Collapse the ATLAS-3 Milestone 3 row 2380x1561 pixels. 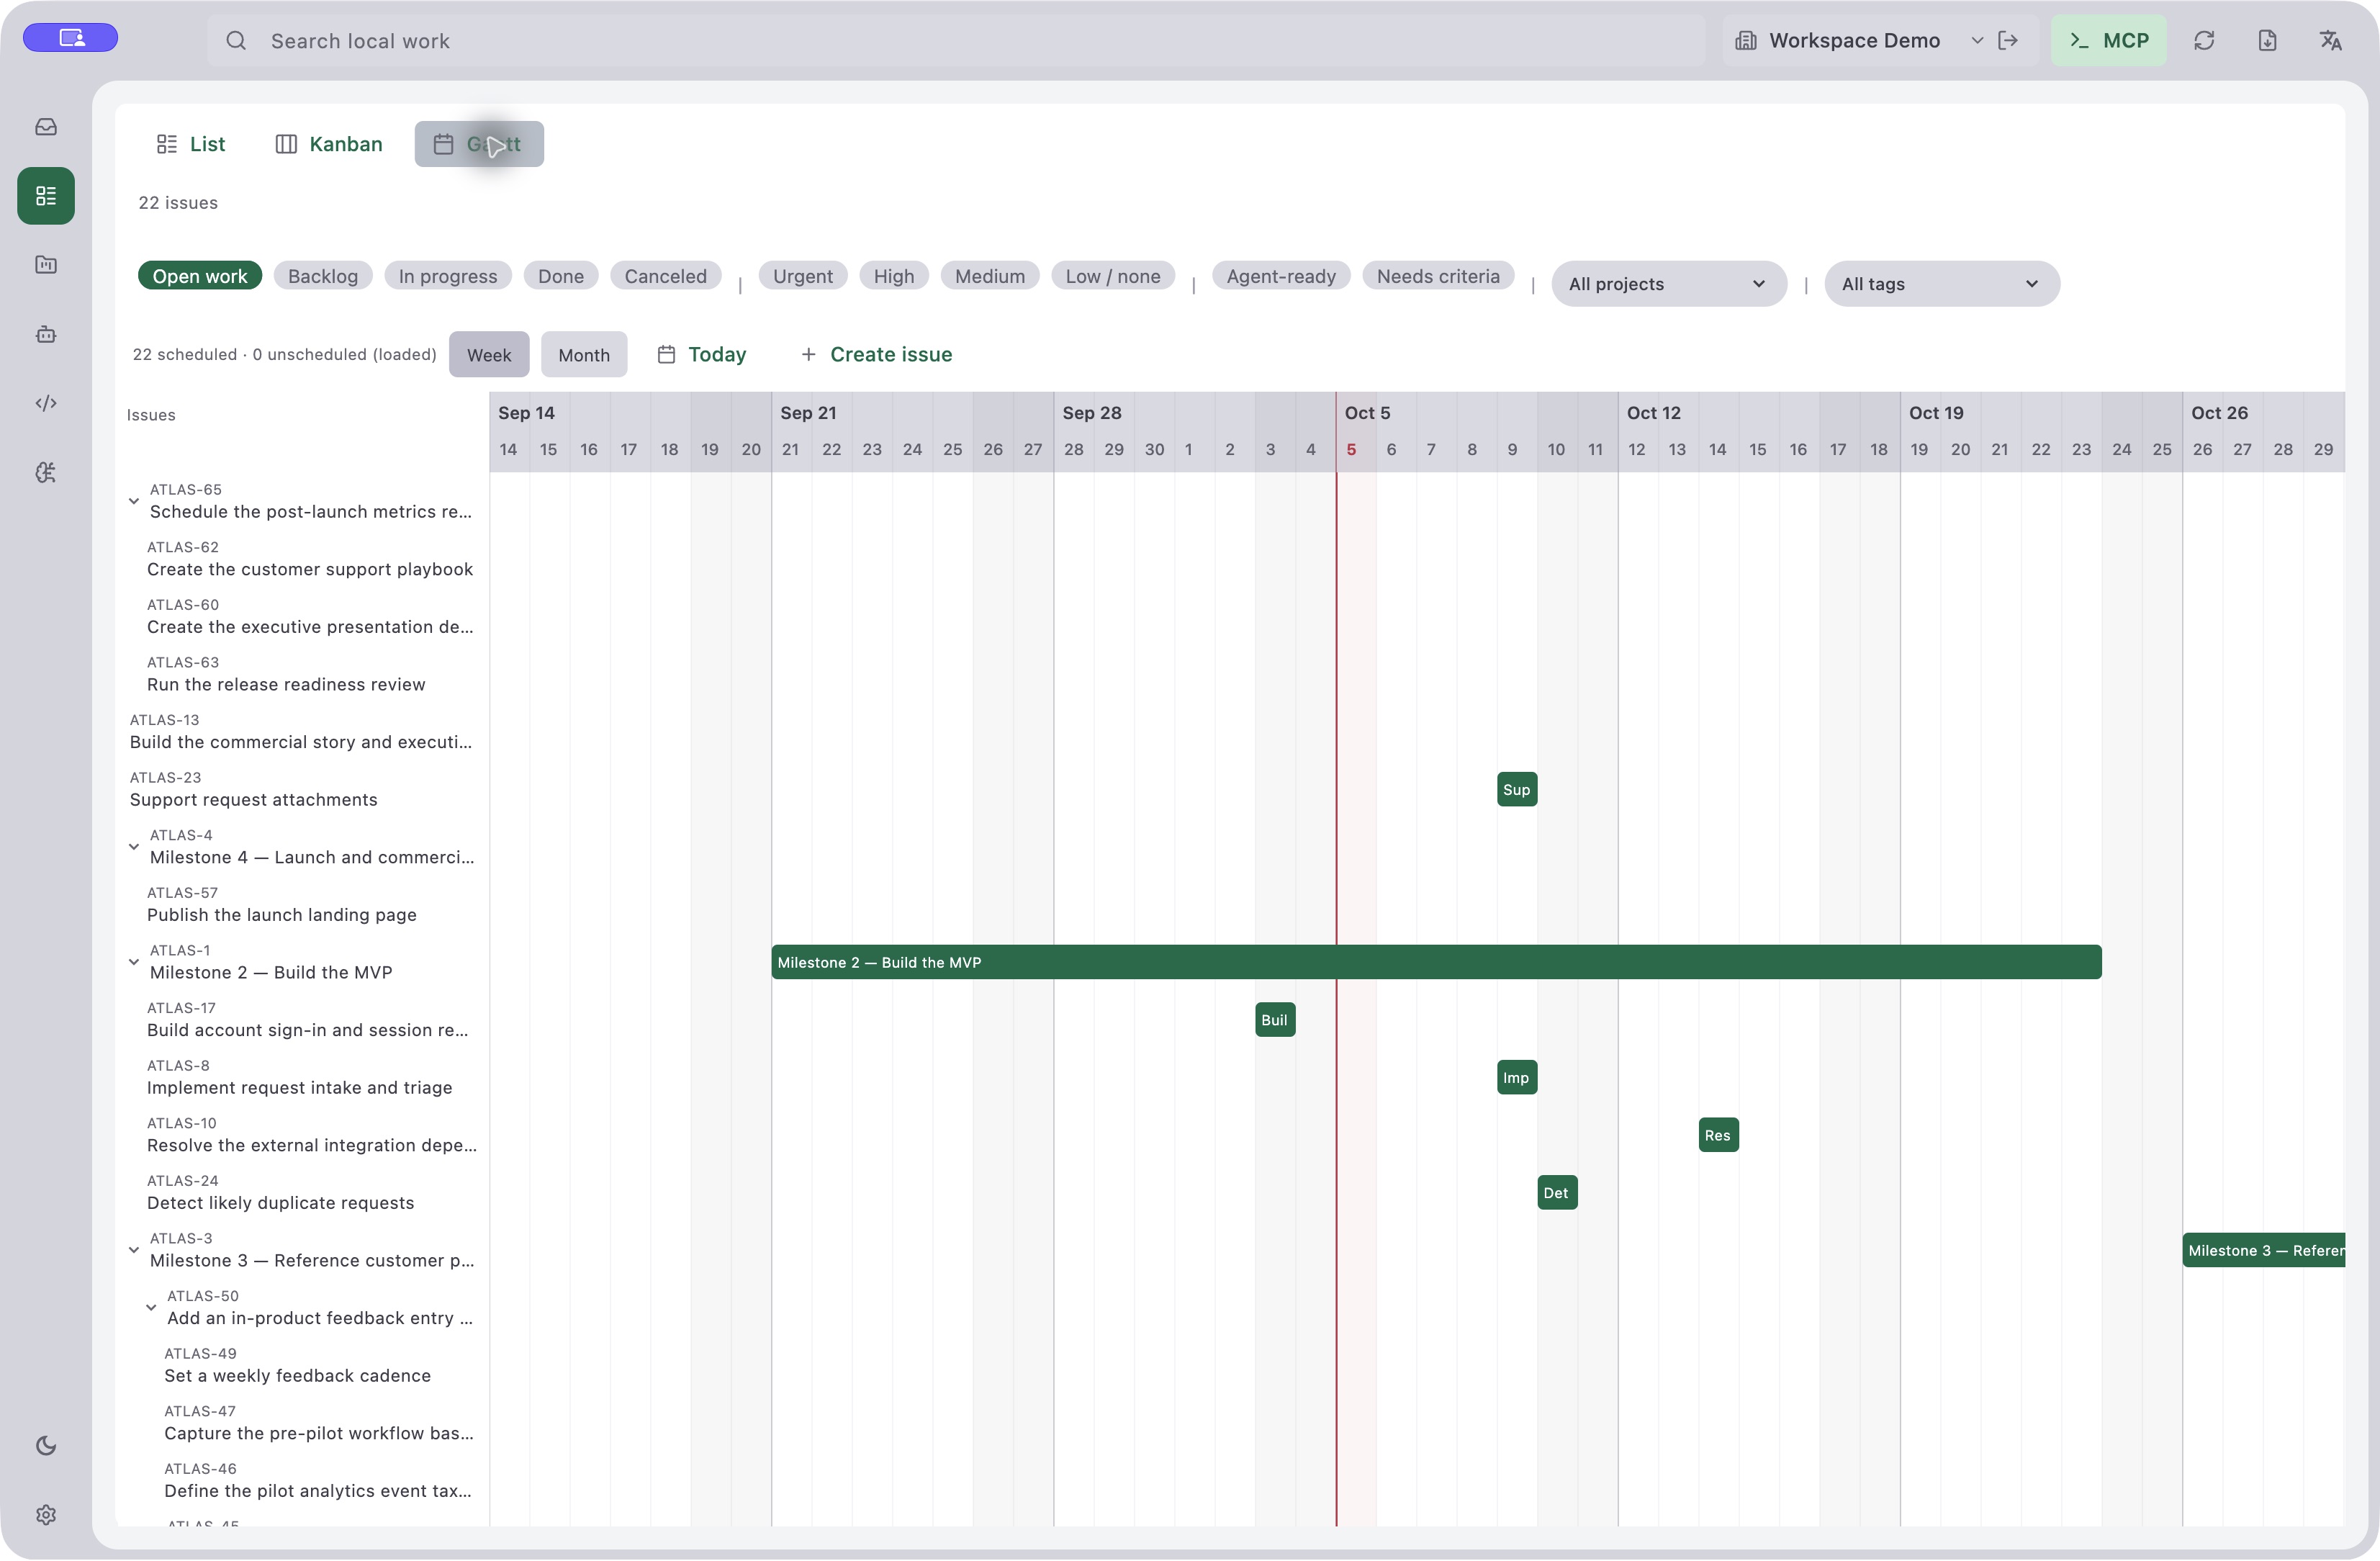(x=134, y=1250)
